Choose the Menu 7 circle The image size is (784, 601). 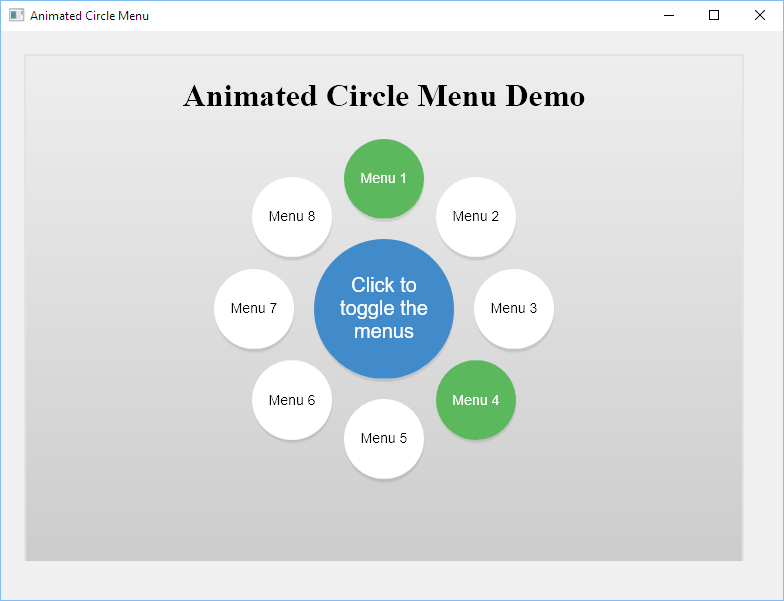coord(254,308)
